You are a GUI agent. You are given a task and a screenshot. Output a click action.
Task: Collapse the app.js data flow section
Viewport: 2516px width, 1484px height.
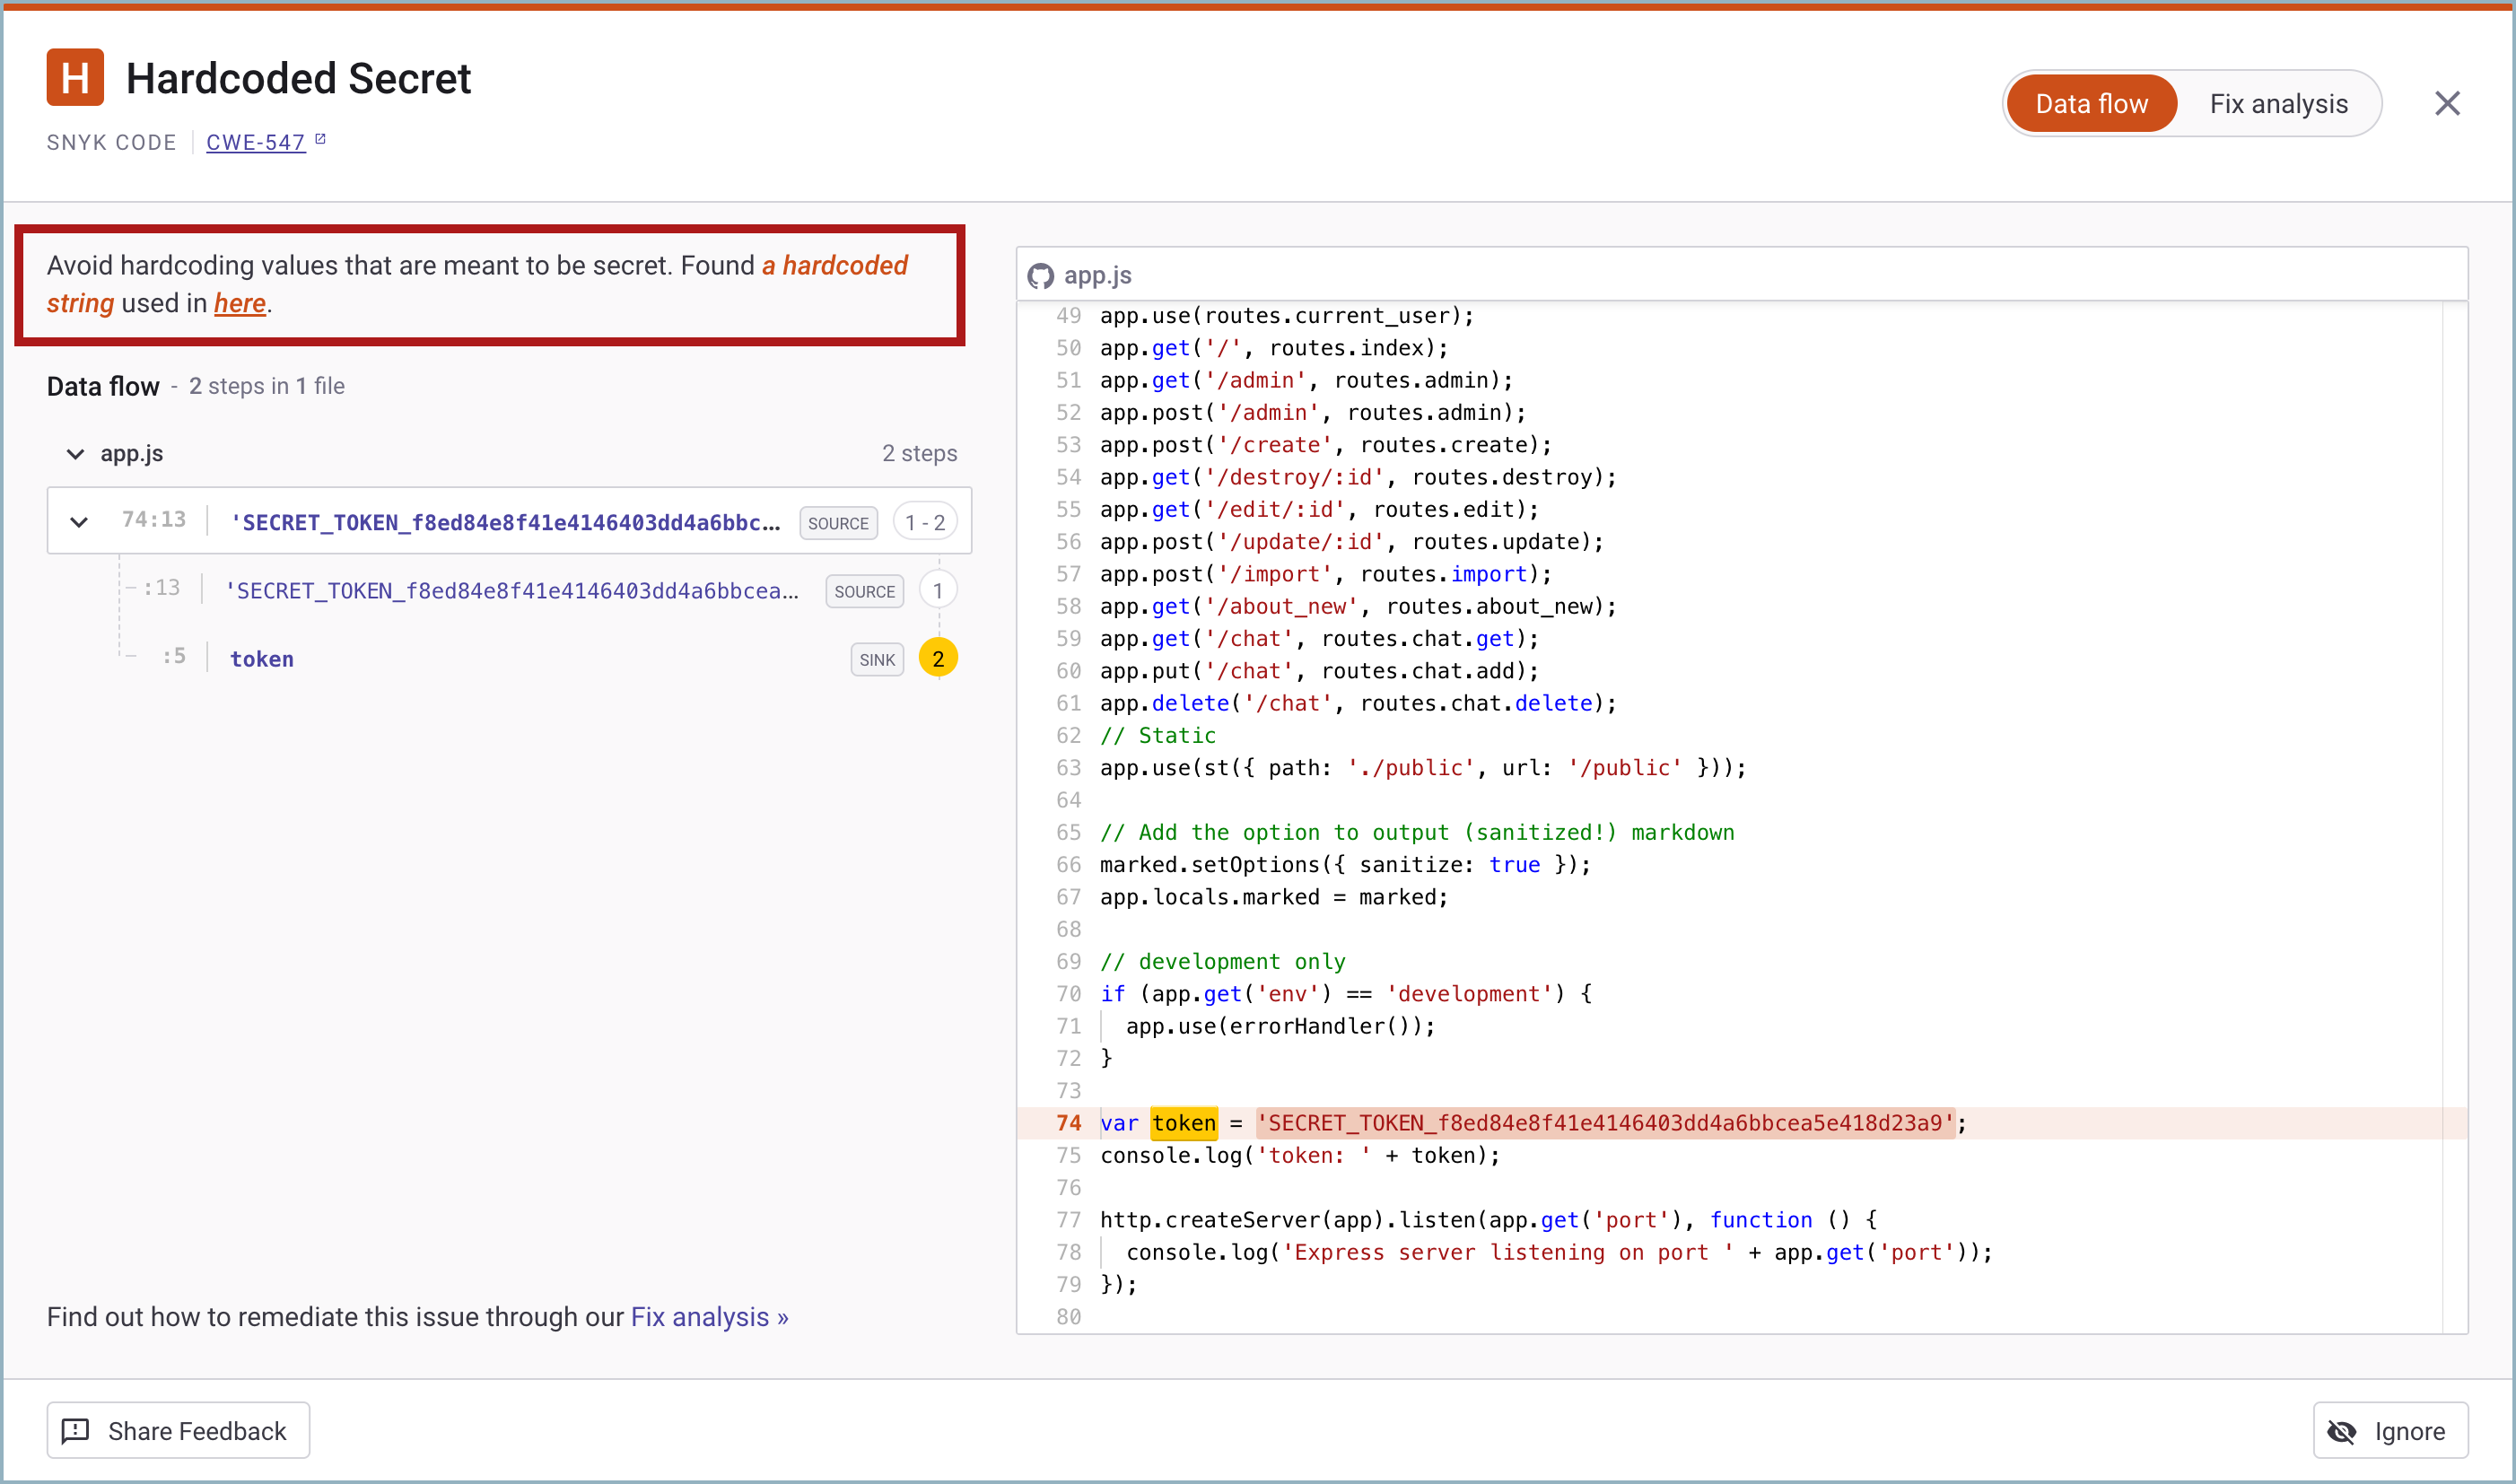pos(76,453)
